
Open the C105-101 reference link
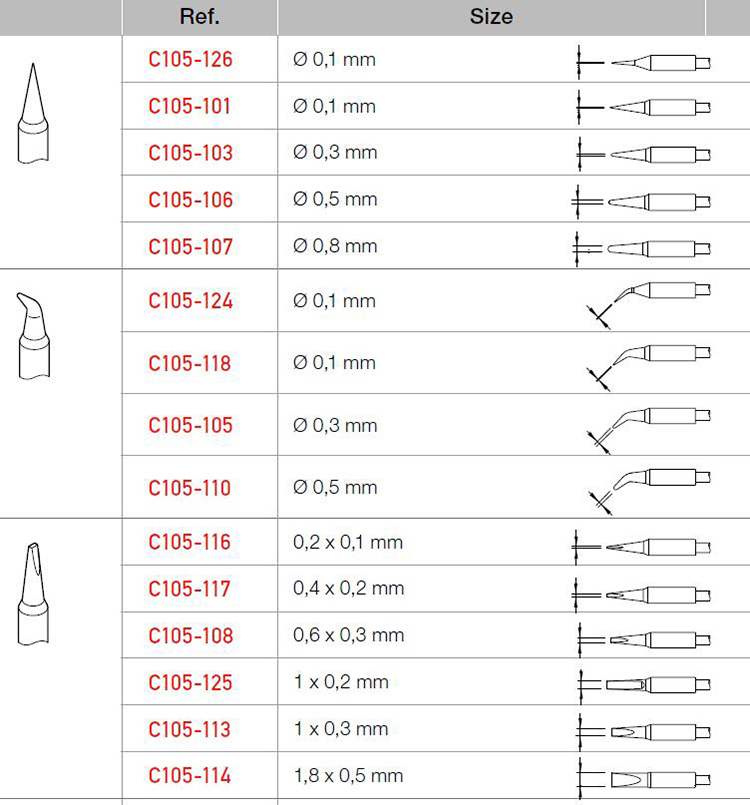coord(191,106)
